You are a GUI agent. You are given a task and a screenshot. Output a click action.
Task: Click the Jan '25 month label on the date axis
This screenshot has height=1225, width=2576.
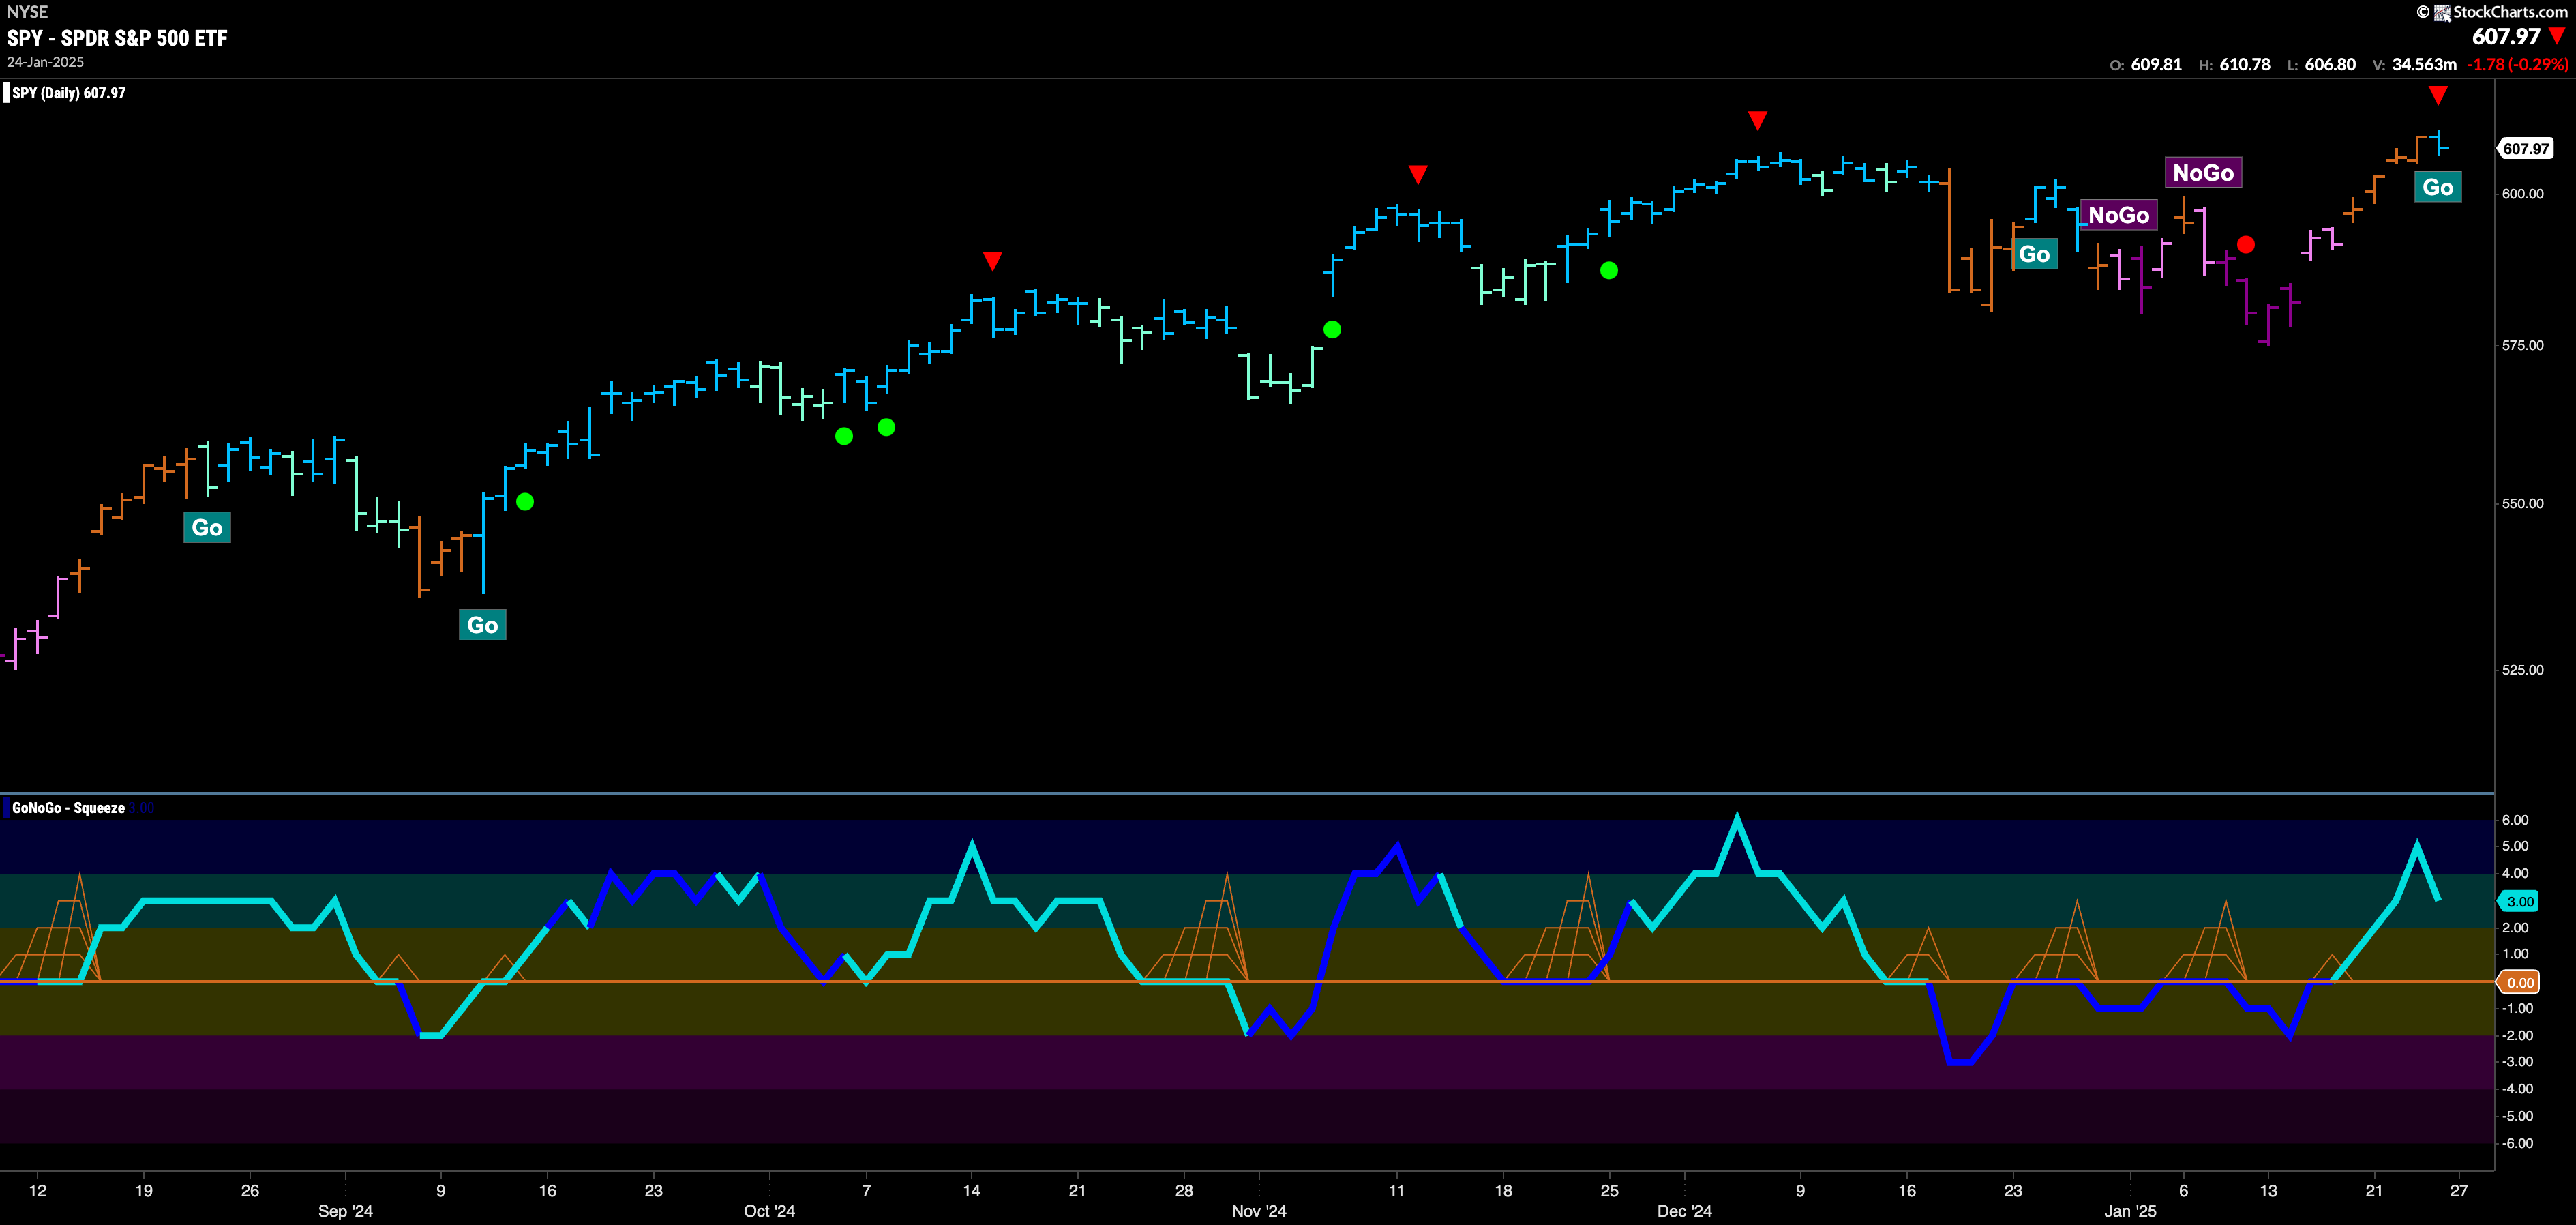pos(2130,1211)
